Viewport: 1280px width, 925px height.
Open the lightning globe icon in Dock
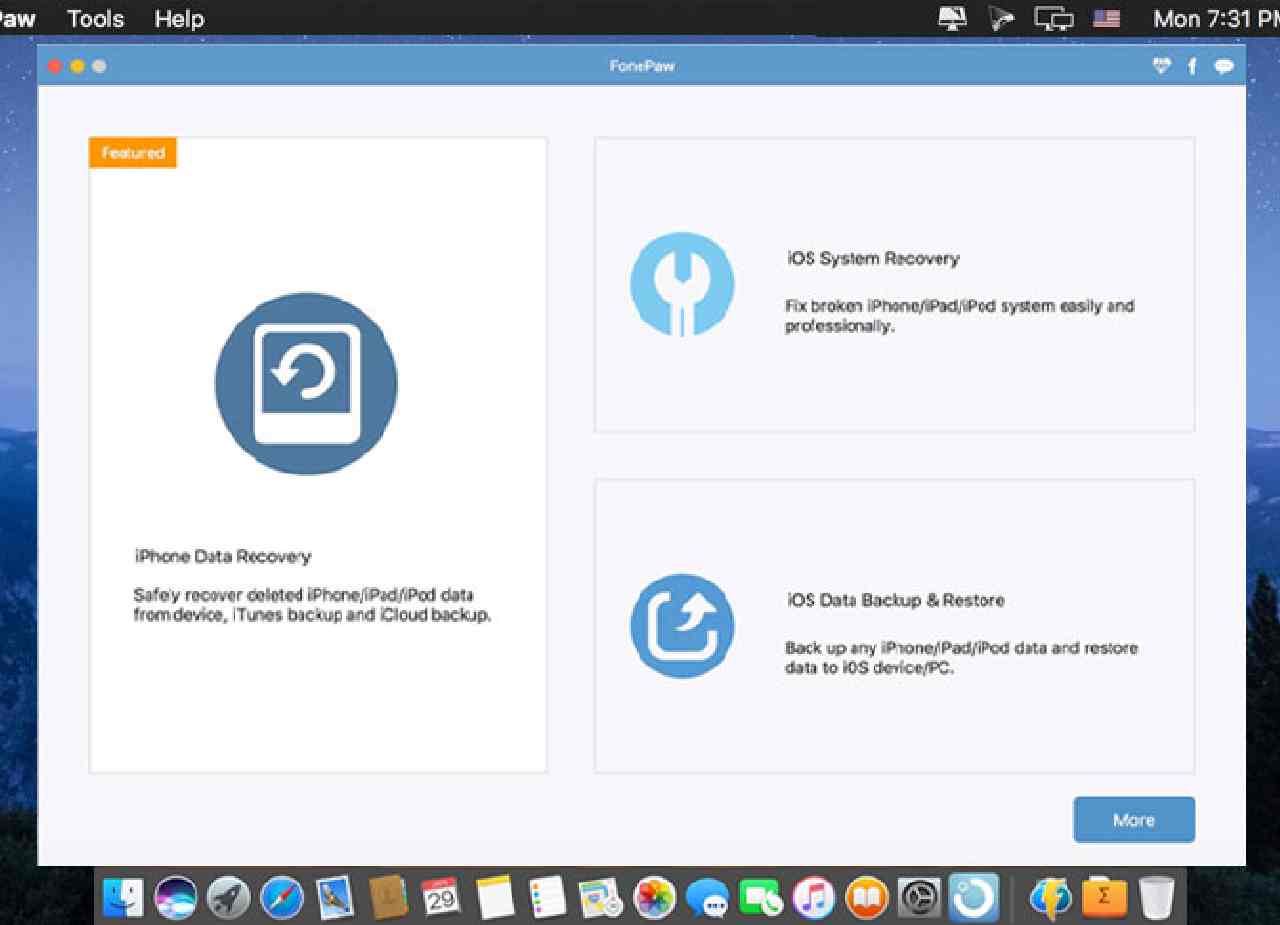click(1050, 897)
